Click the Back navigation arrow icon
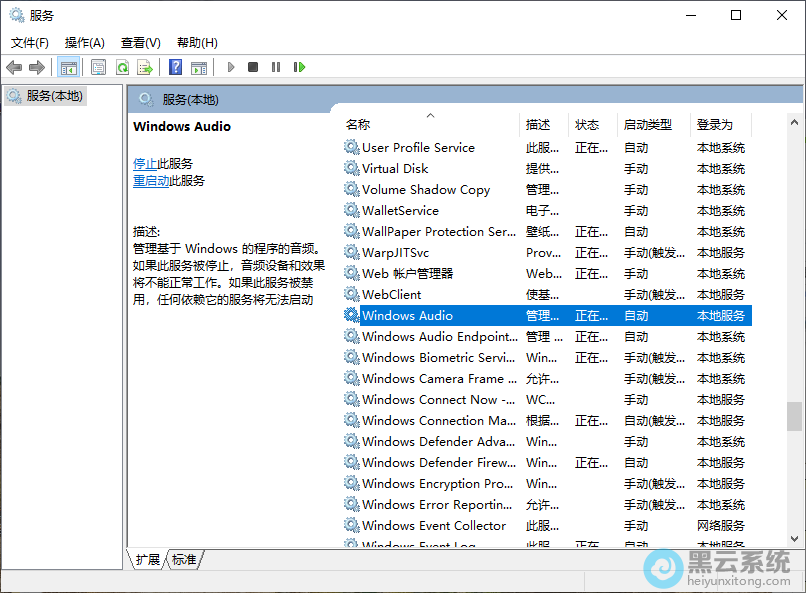This screenshot has height=593, width=806. pyautogui.click(x=14, y=67)
